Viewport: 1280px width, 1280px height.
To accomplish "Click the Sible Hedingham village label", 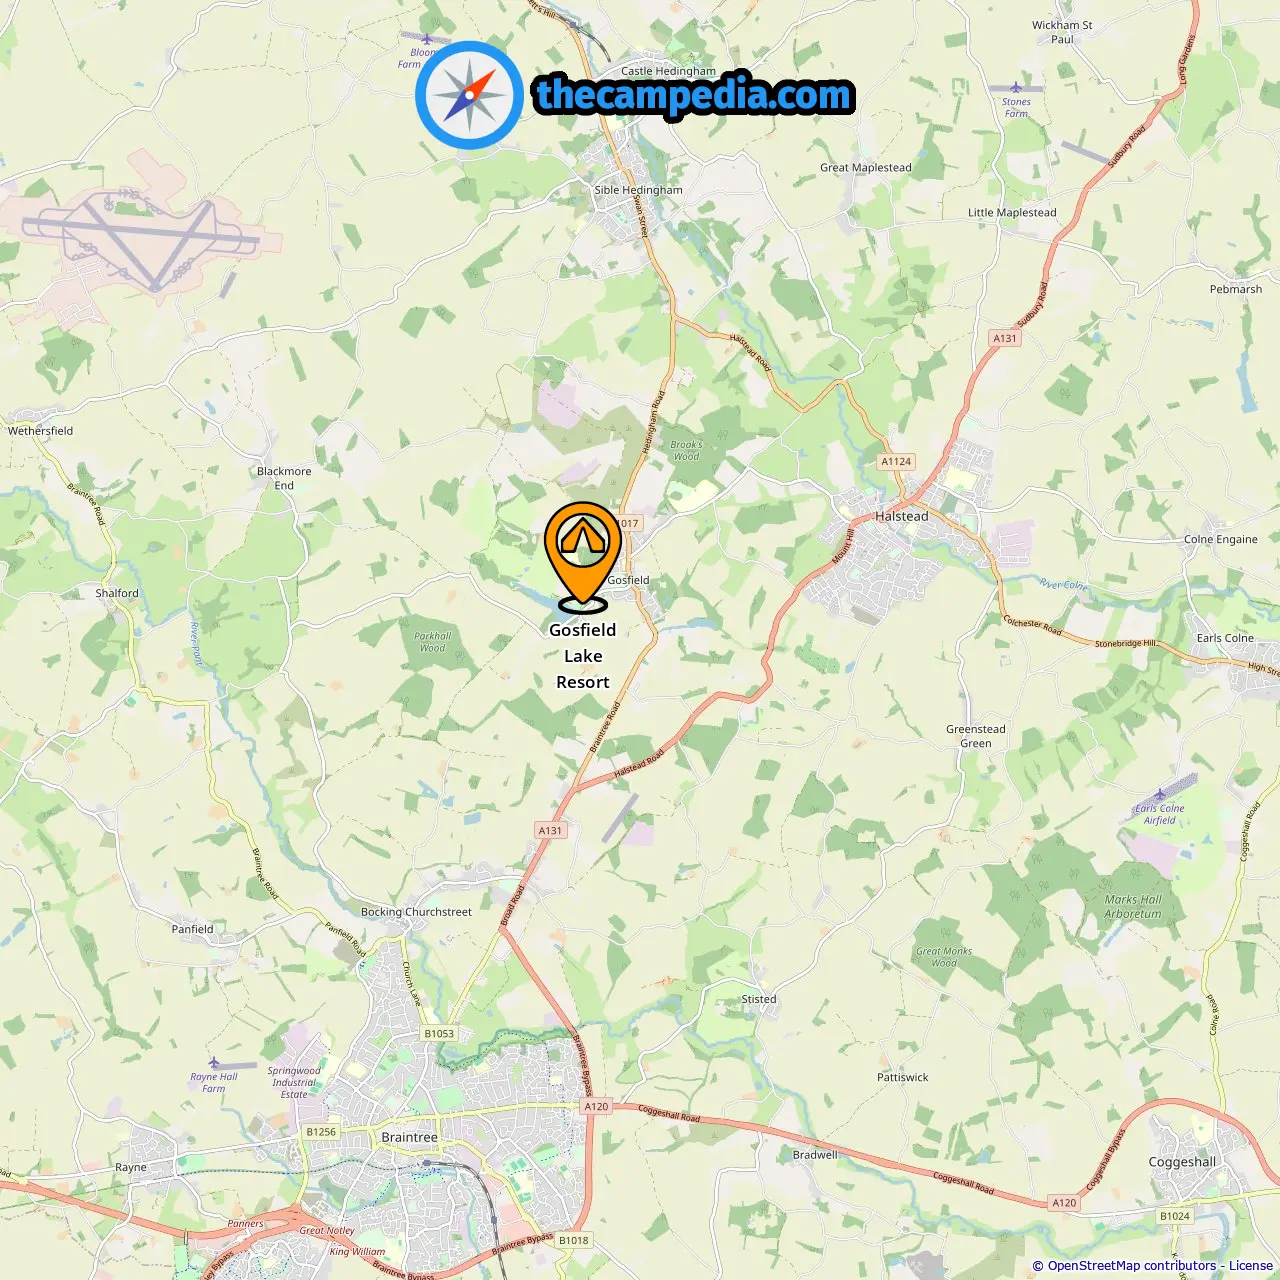I will [x=638, y=189].
